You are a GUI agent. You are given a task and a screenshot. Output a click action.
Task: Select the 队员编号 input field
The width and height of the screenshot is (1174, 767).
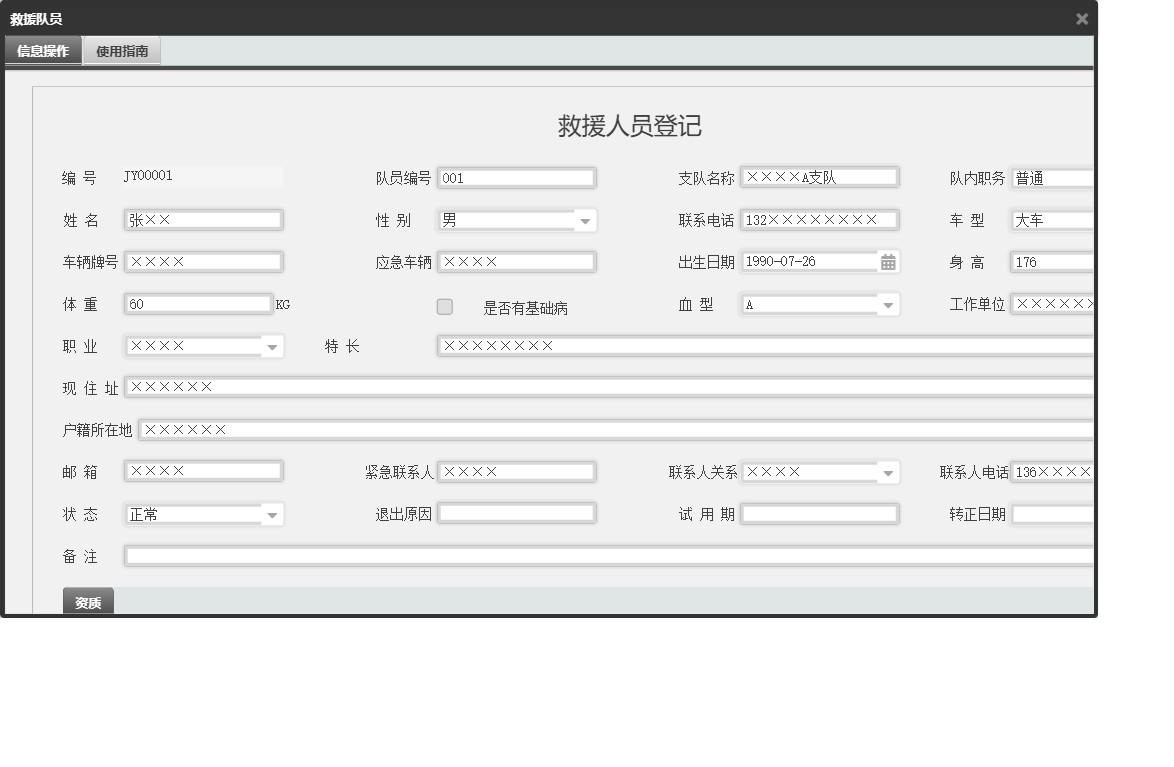click(x=517, y=177)
